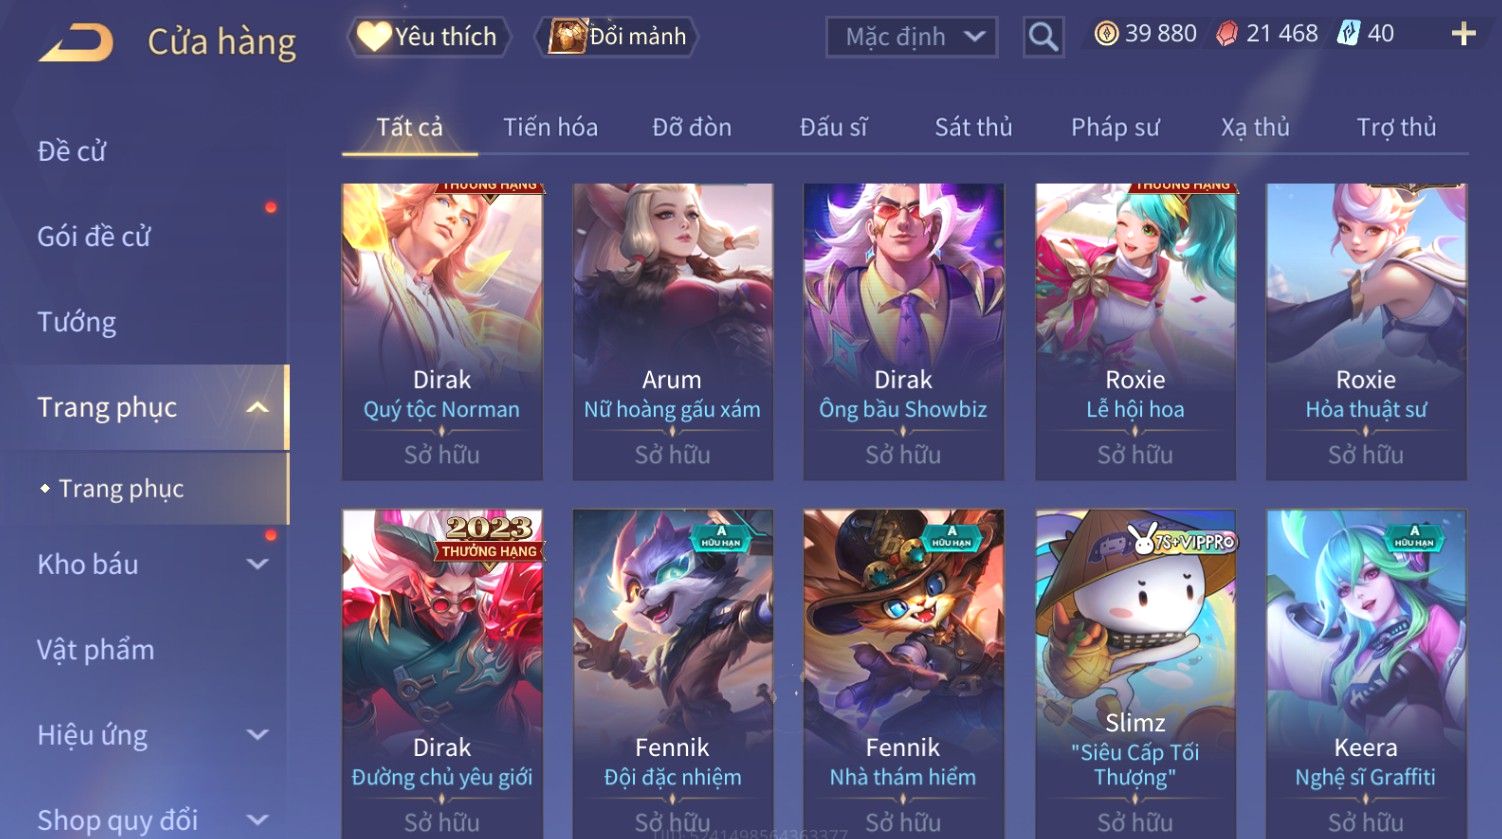Switch to the Pháp sư tab

(1115, 127)
